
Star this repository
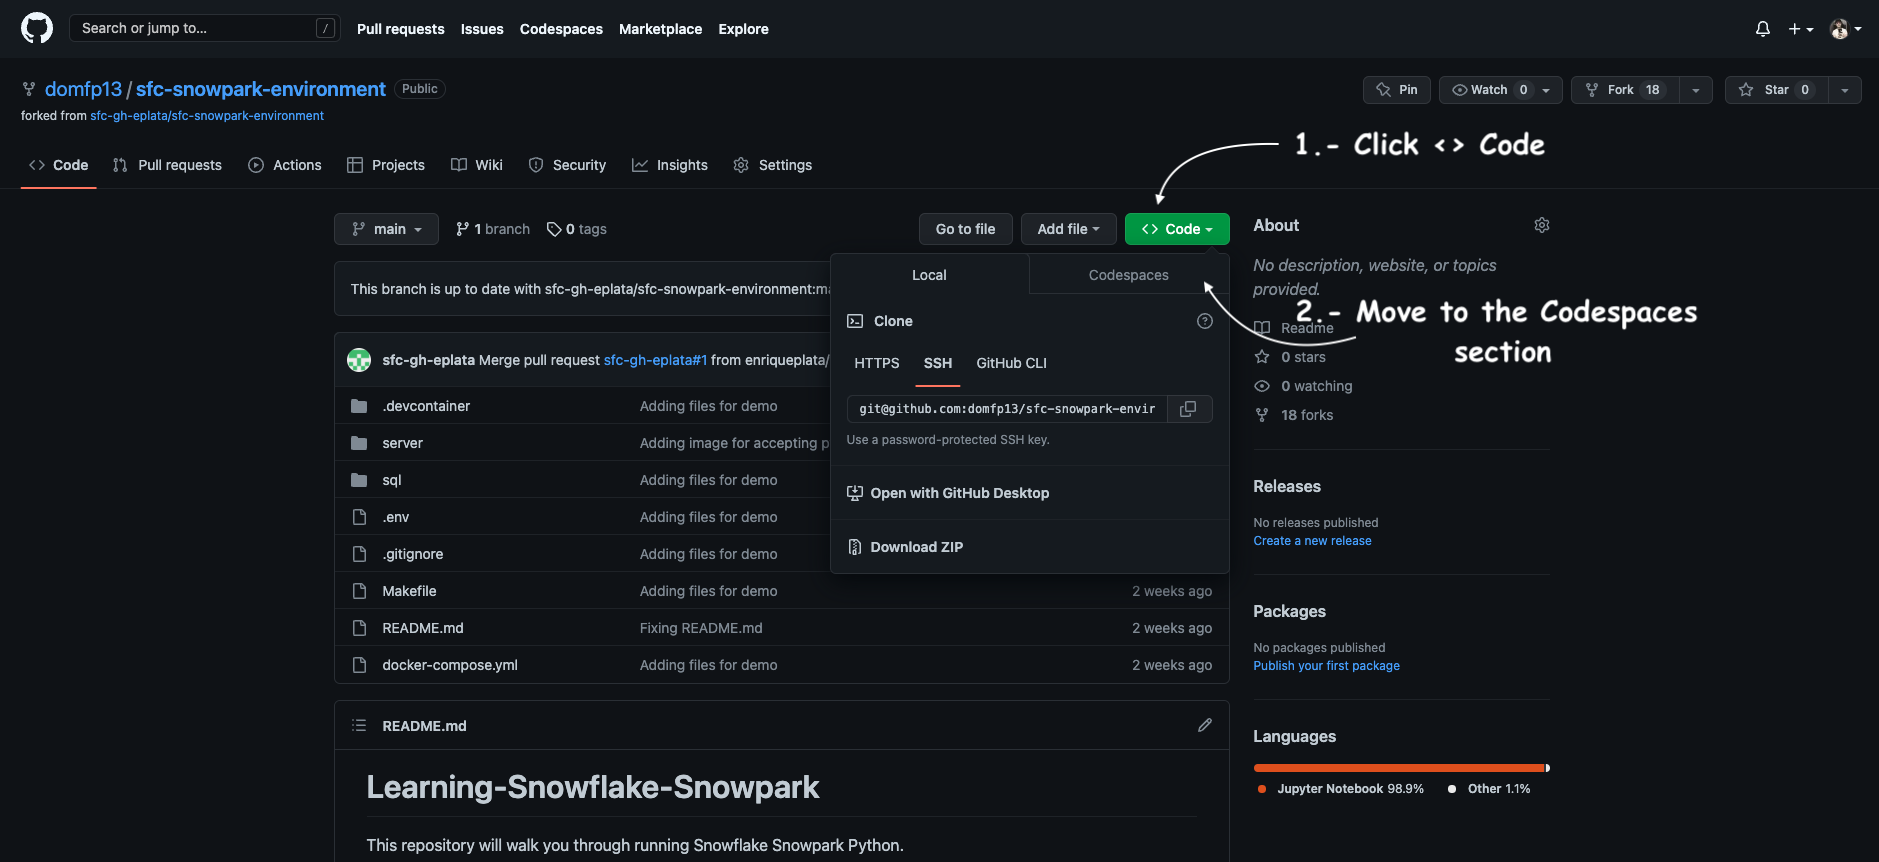1776,90
